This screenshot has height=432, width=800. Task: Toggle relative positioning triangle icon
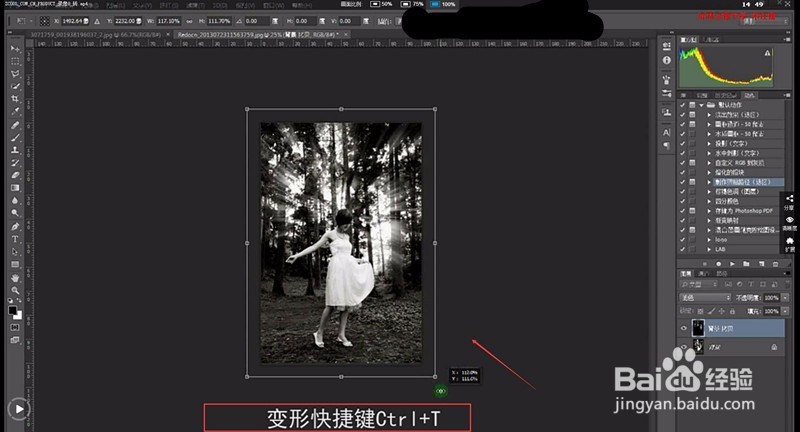[97, 21]
